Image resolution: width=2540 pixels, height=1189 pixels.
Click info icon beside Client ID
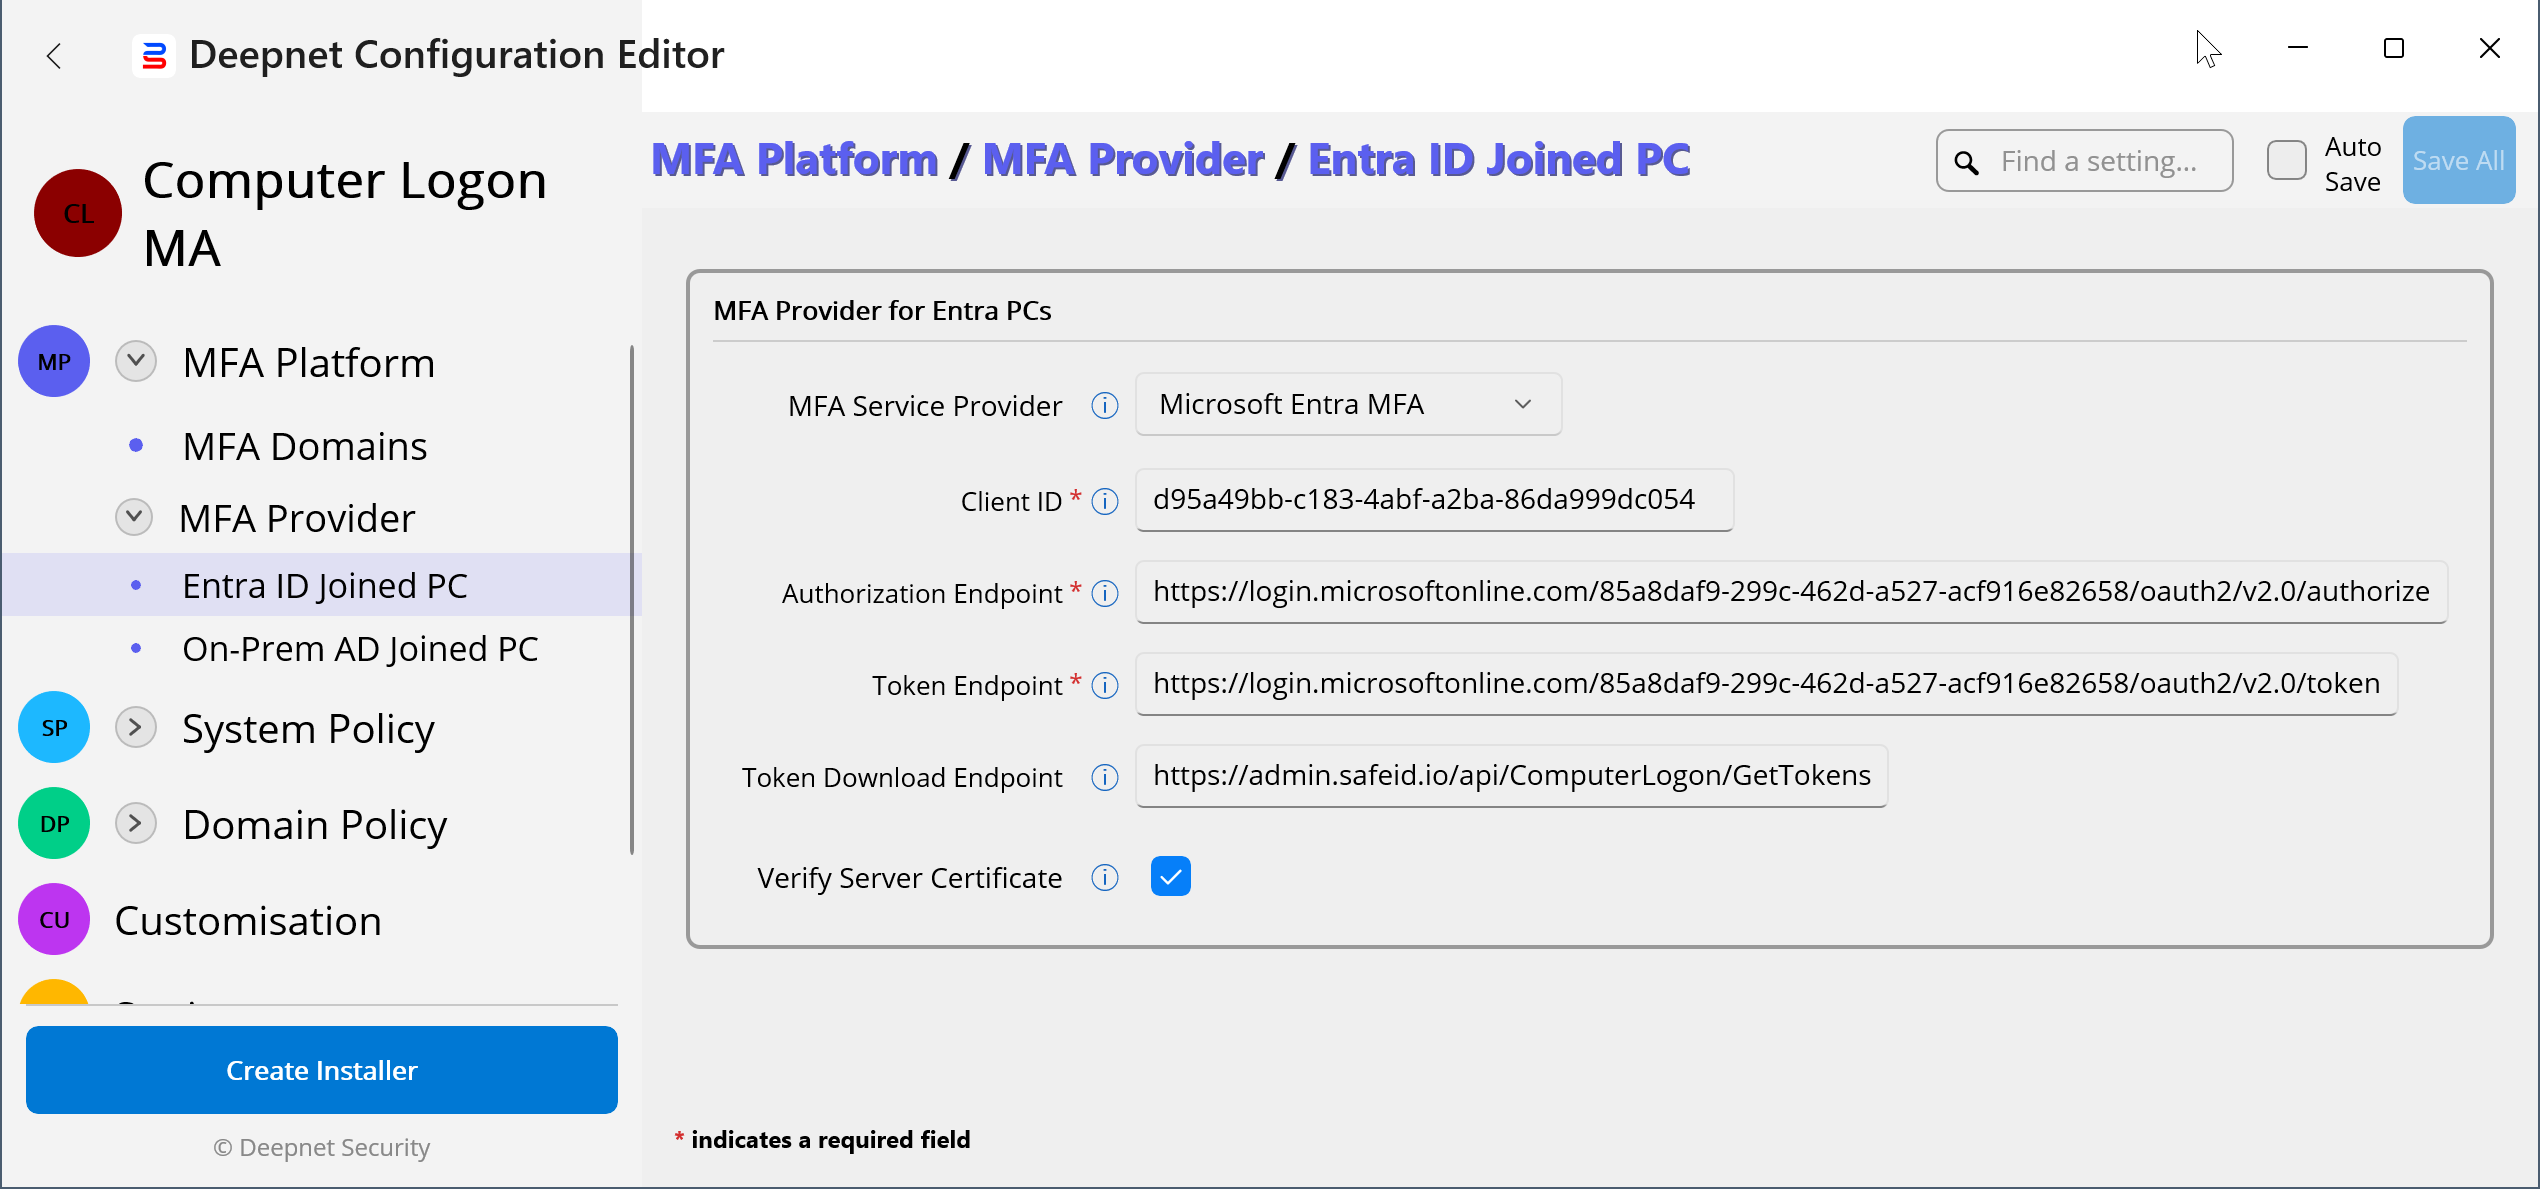click(1104, 501)
